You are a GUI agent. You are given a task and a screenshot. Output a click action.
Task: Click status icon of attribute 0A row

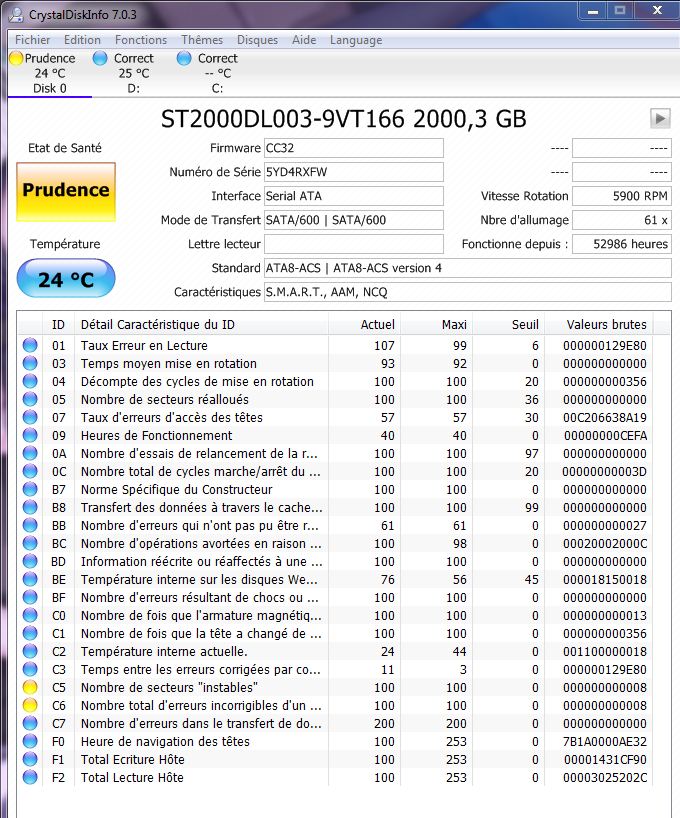tap(30, 453)
